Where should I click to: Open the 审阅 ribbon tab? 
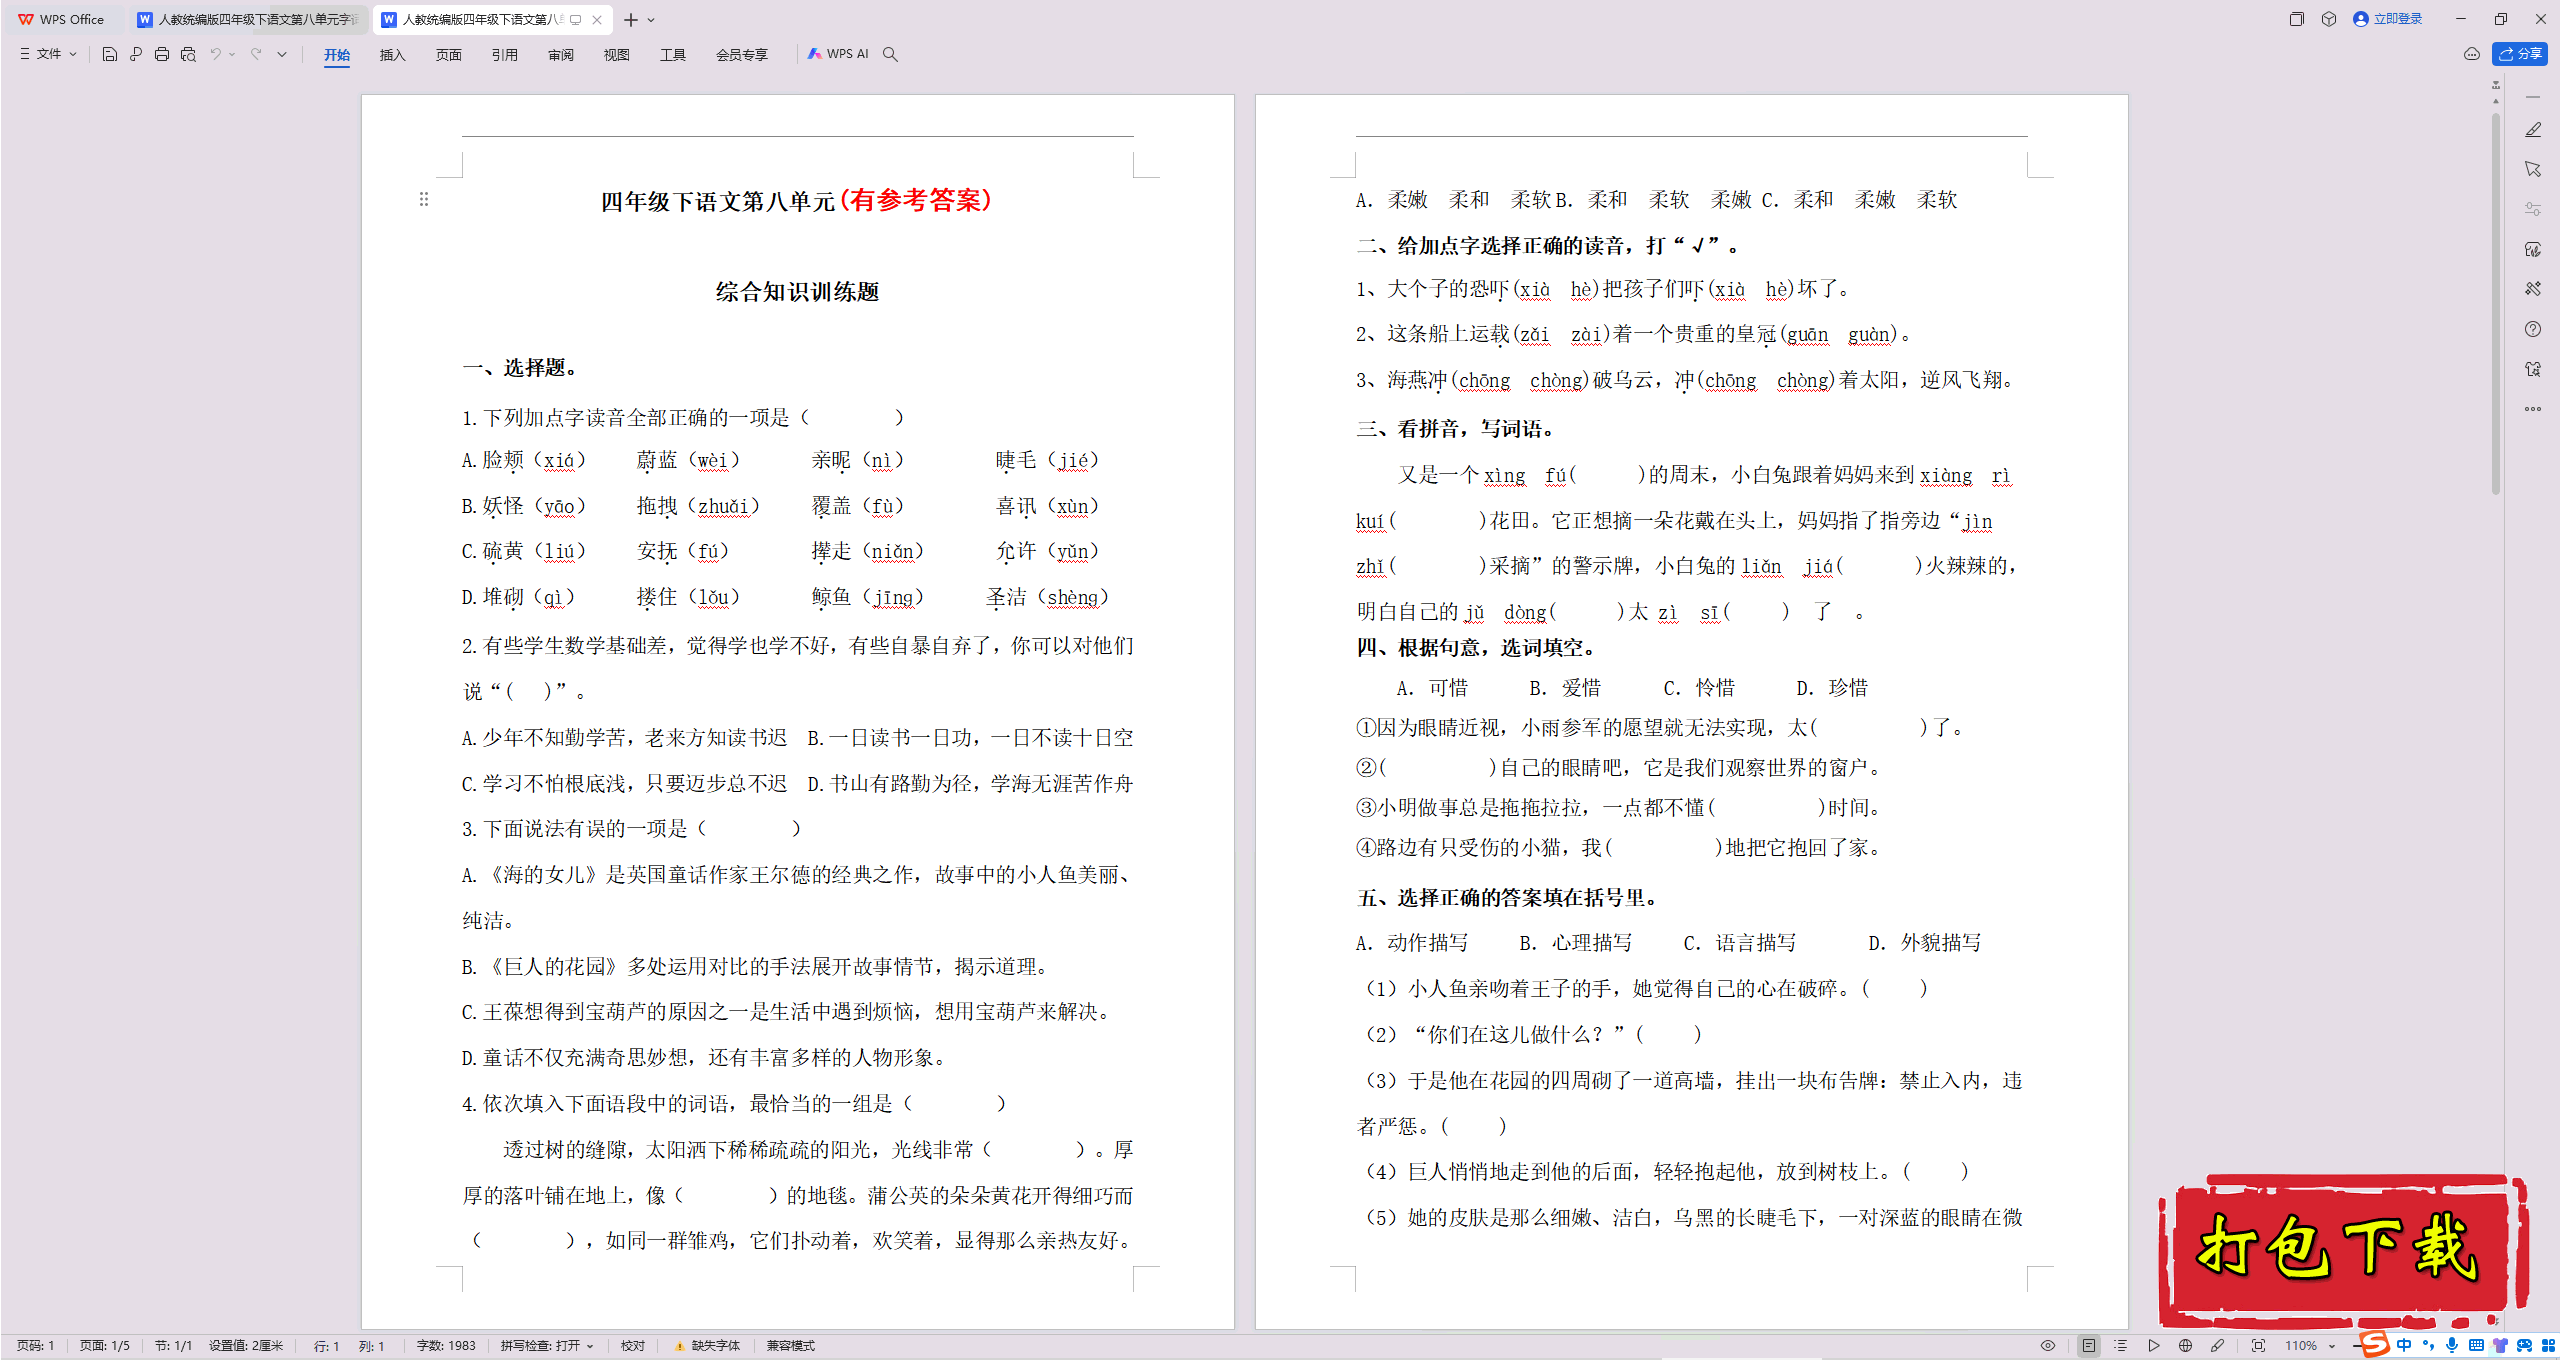coord(560,55)
